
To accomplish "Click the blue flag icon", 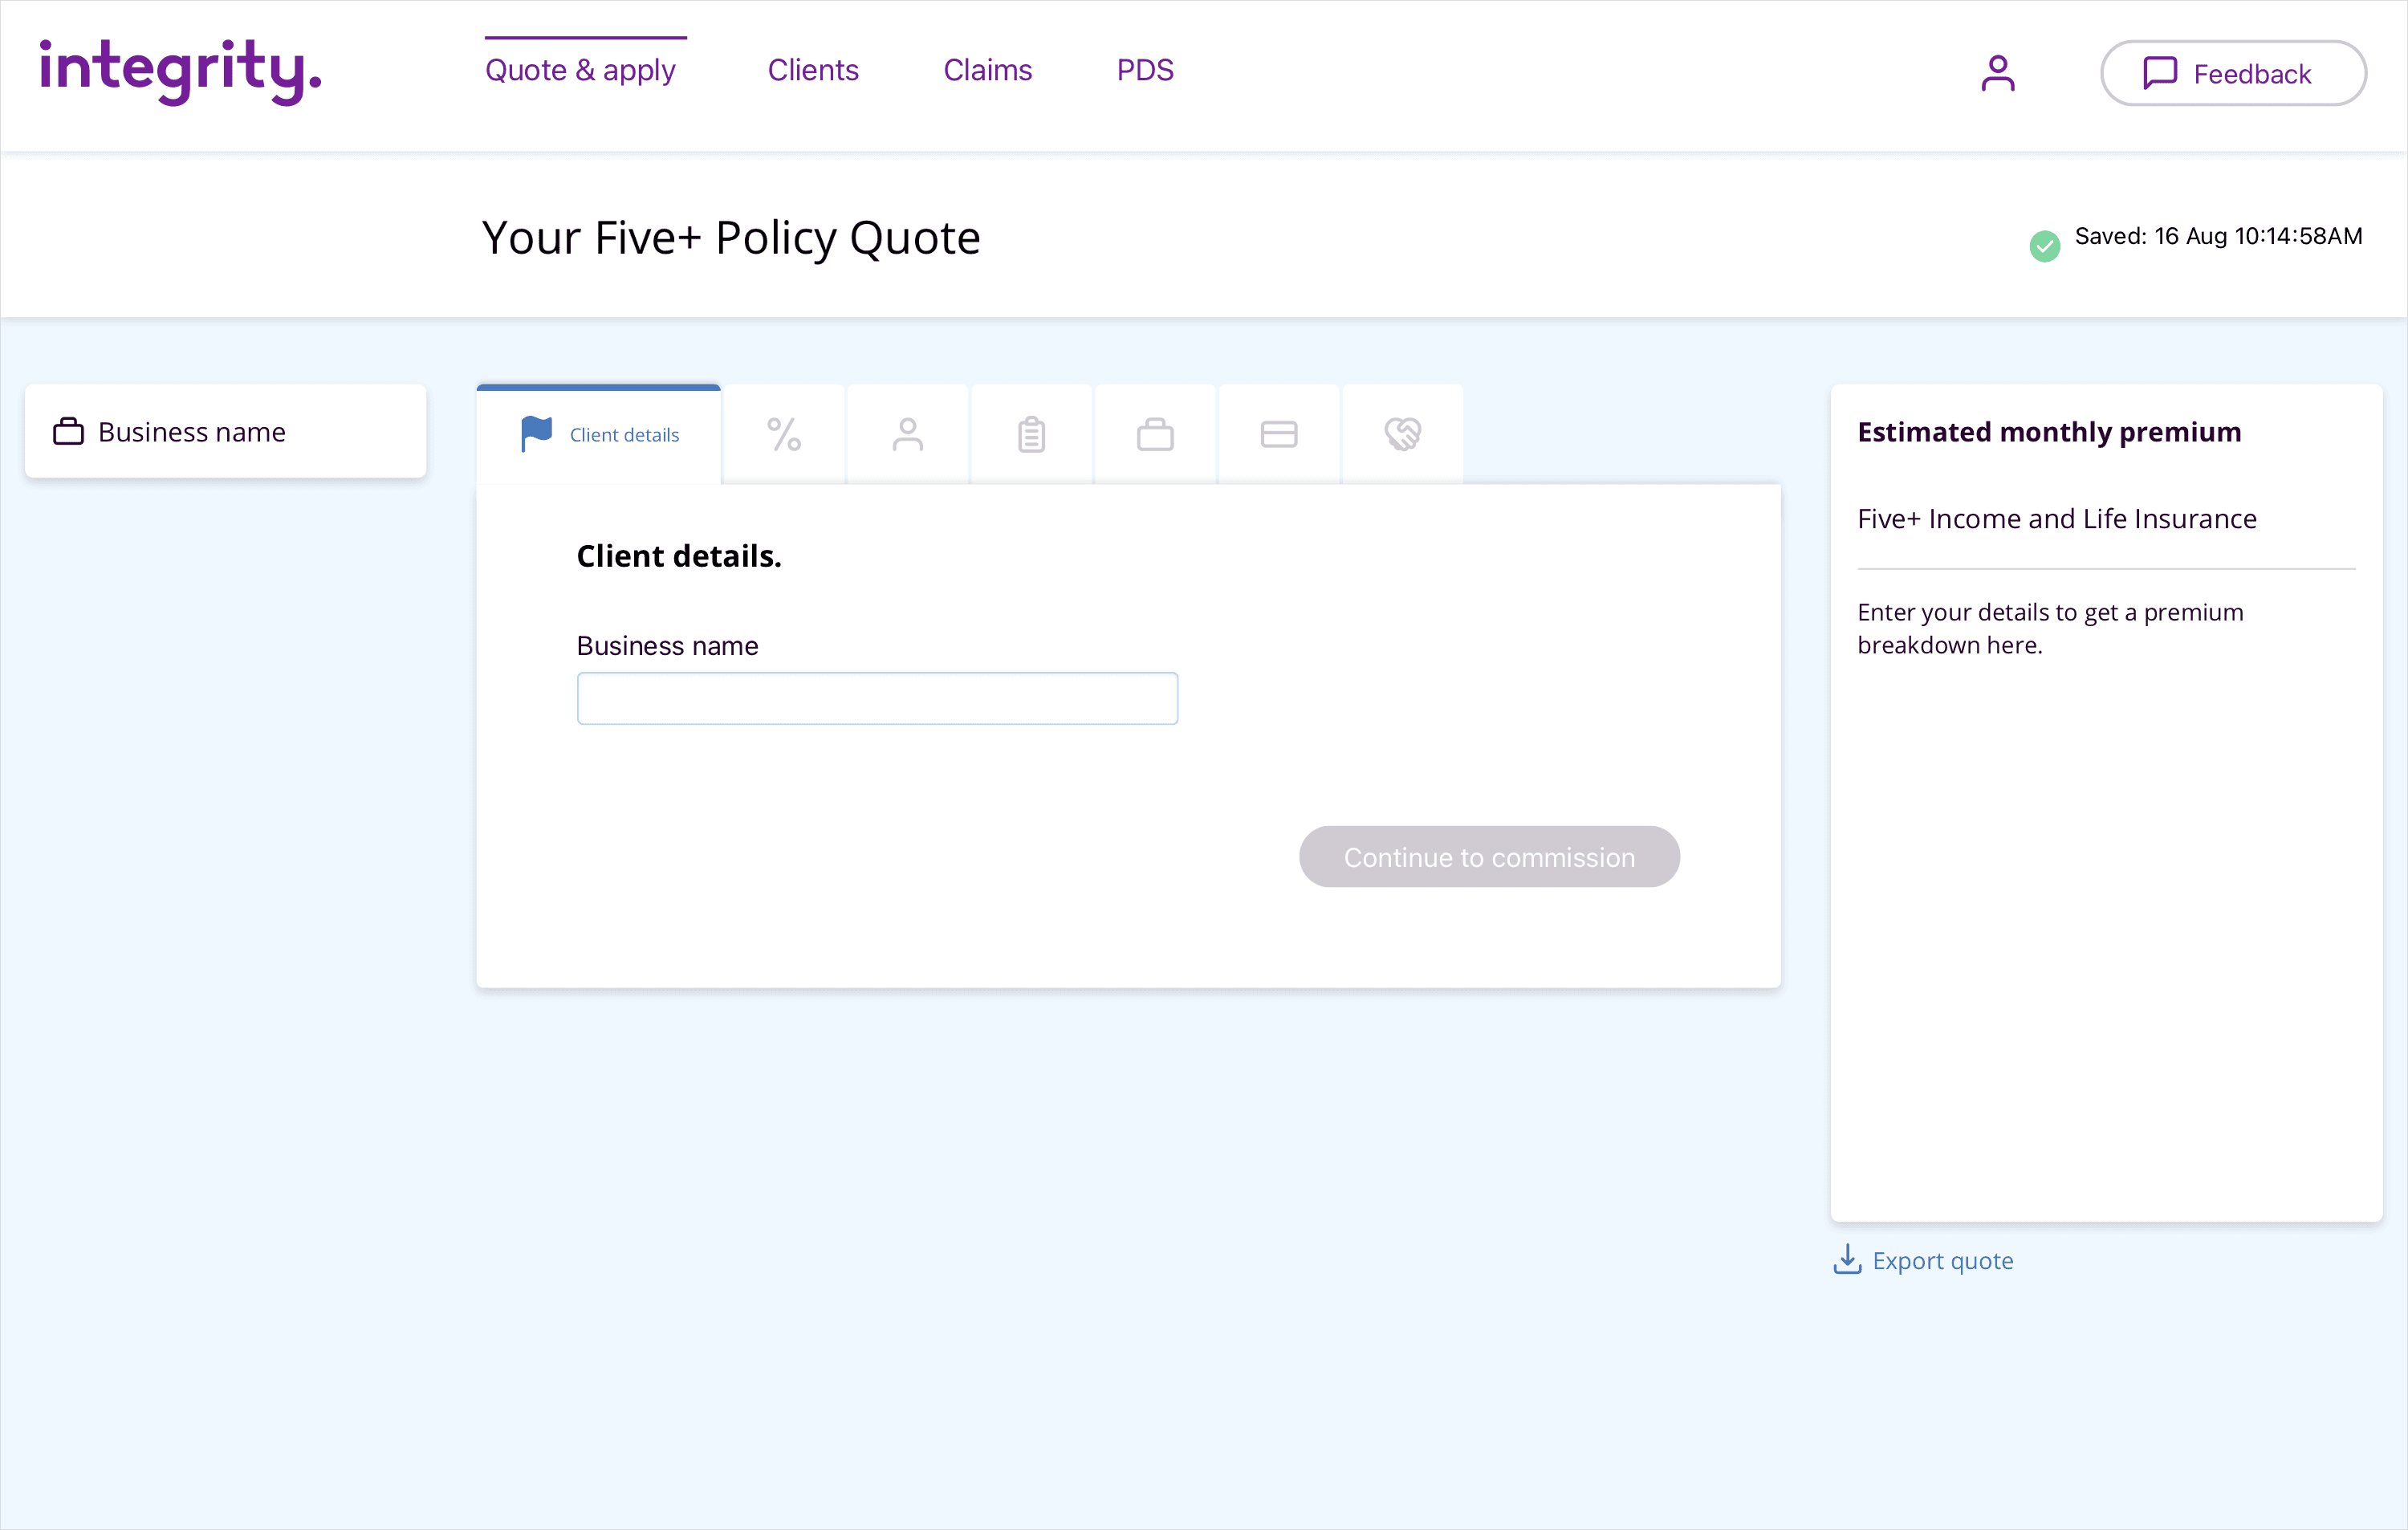I will (536, 433).
